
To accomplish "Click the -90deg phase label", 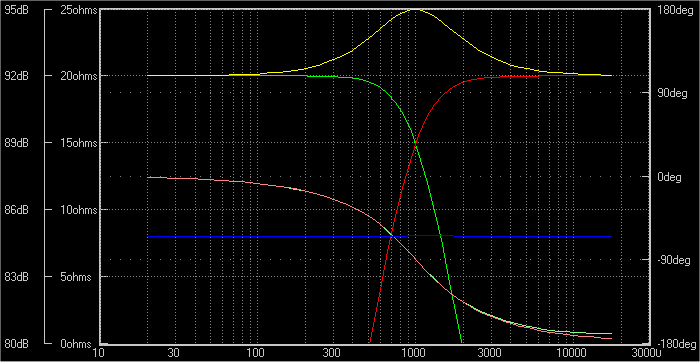I will pos(675,260).
